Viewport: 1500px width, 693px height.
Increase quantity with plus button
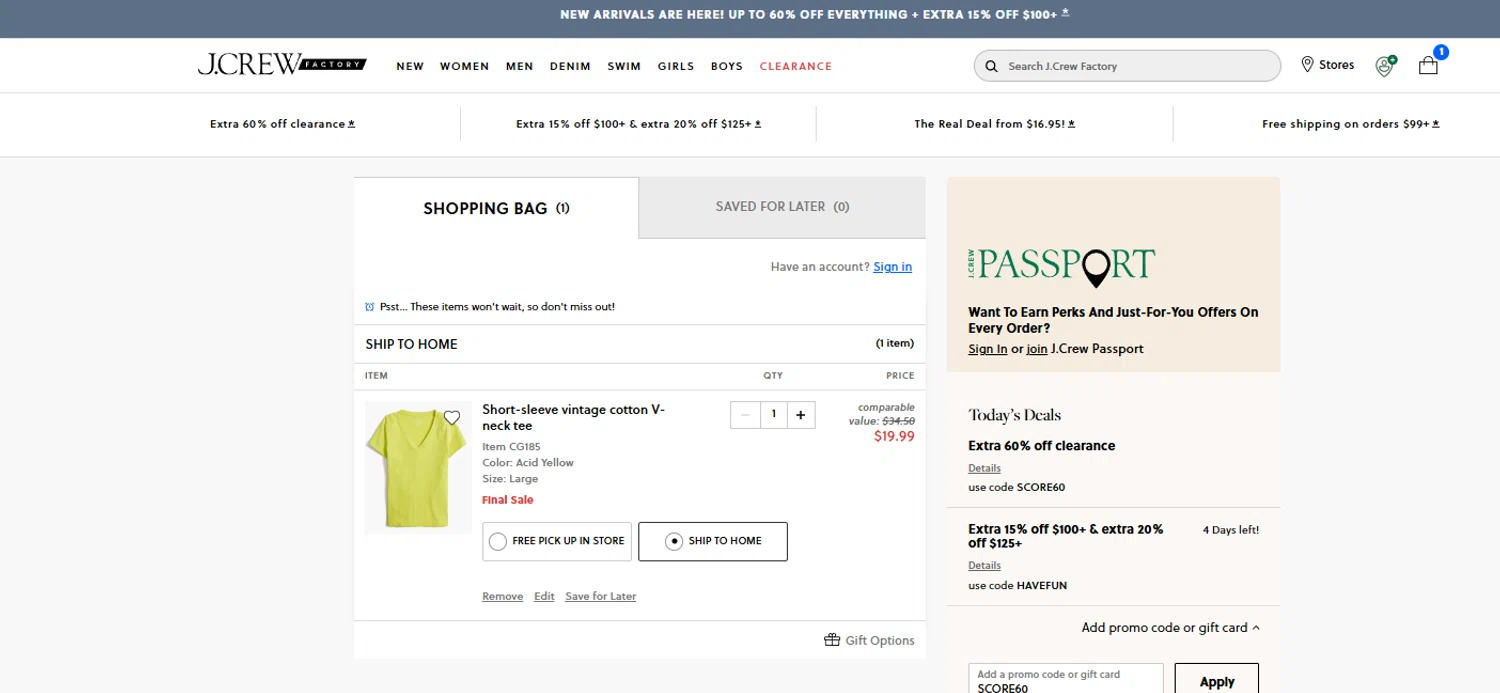tap(800, 414)
